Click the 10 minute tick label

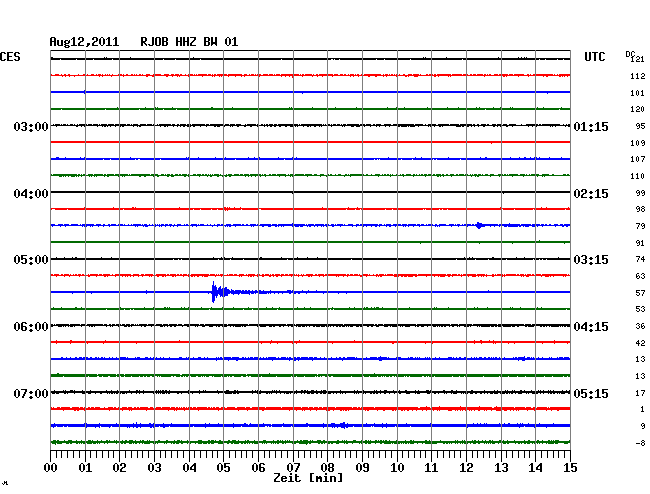397,468
